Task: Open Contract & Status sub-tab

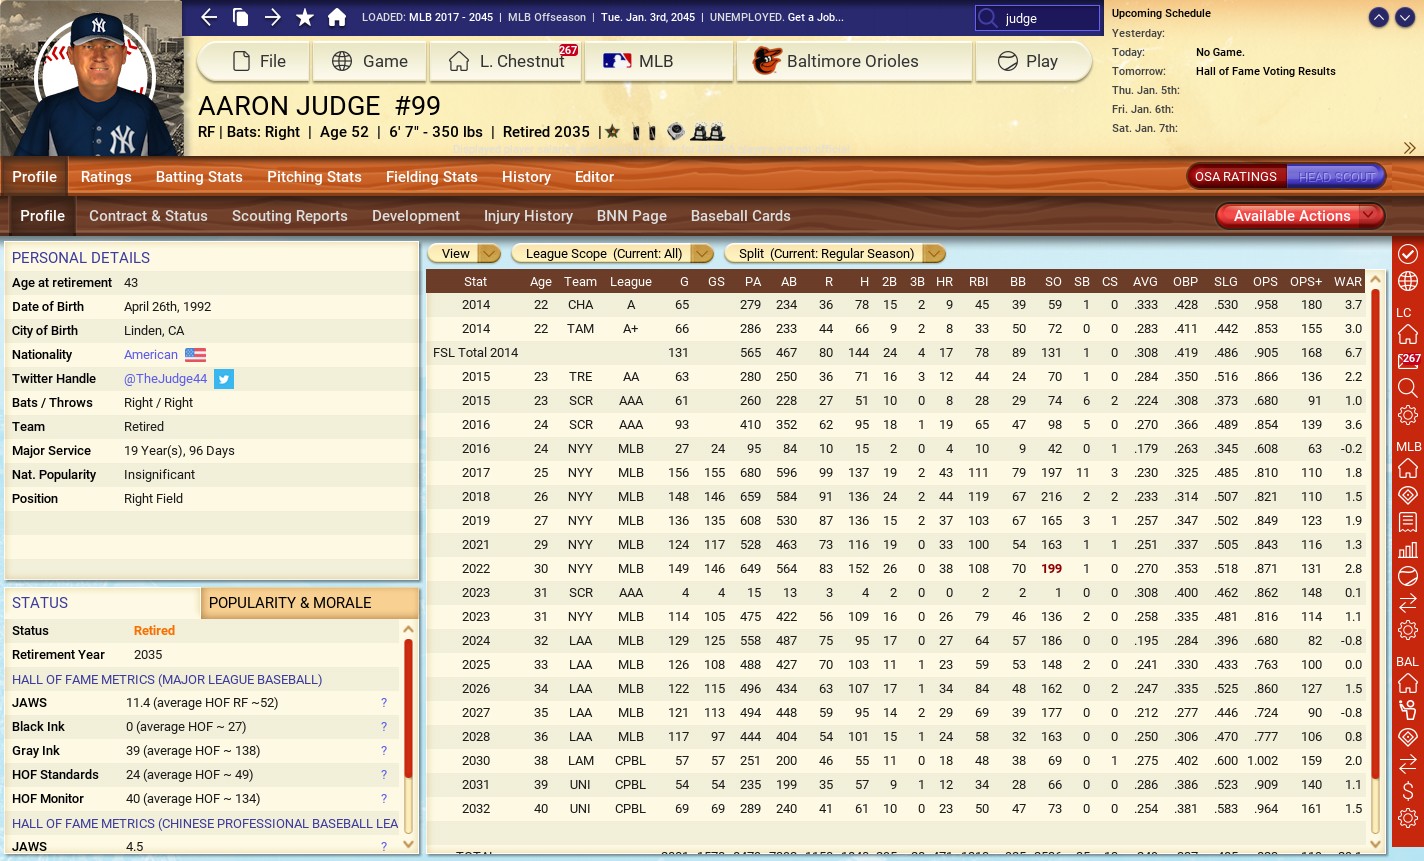Action: (148, 216)
